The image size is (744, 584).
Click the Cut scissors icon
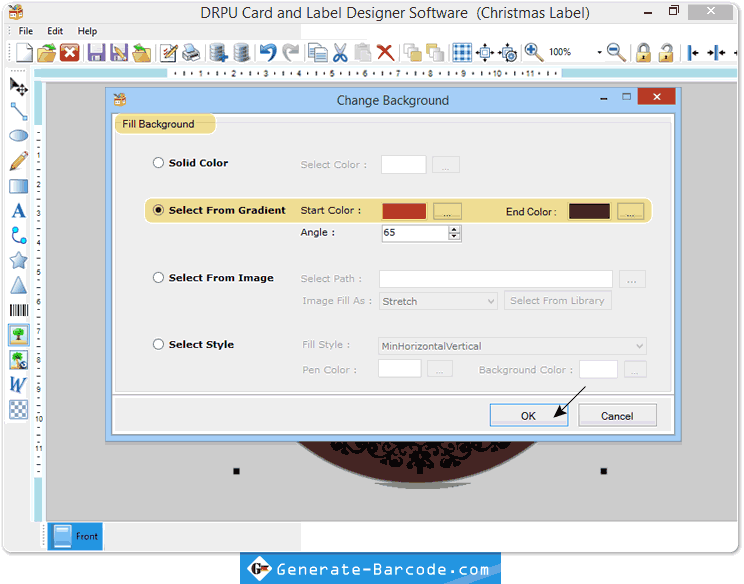[x=340, y=53]
